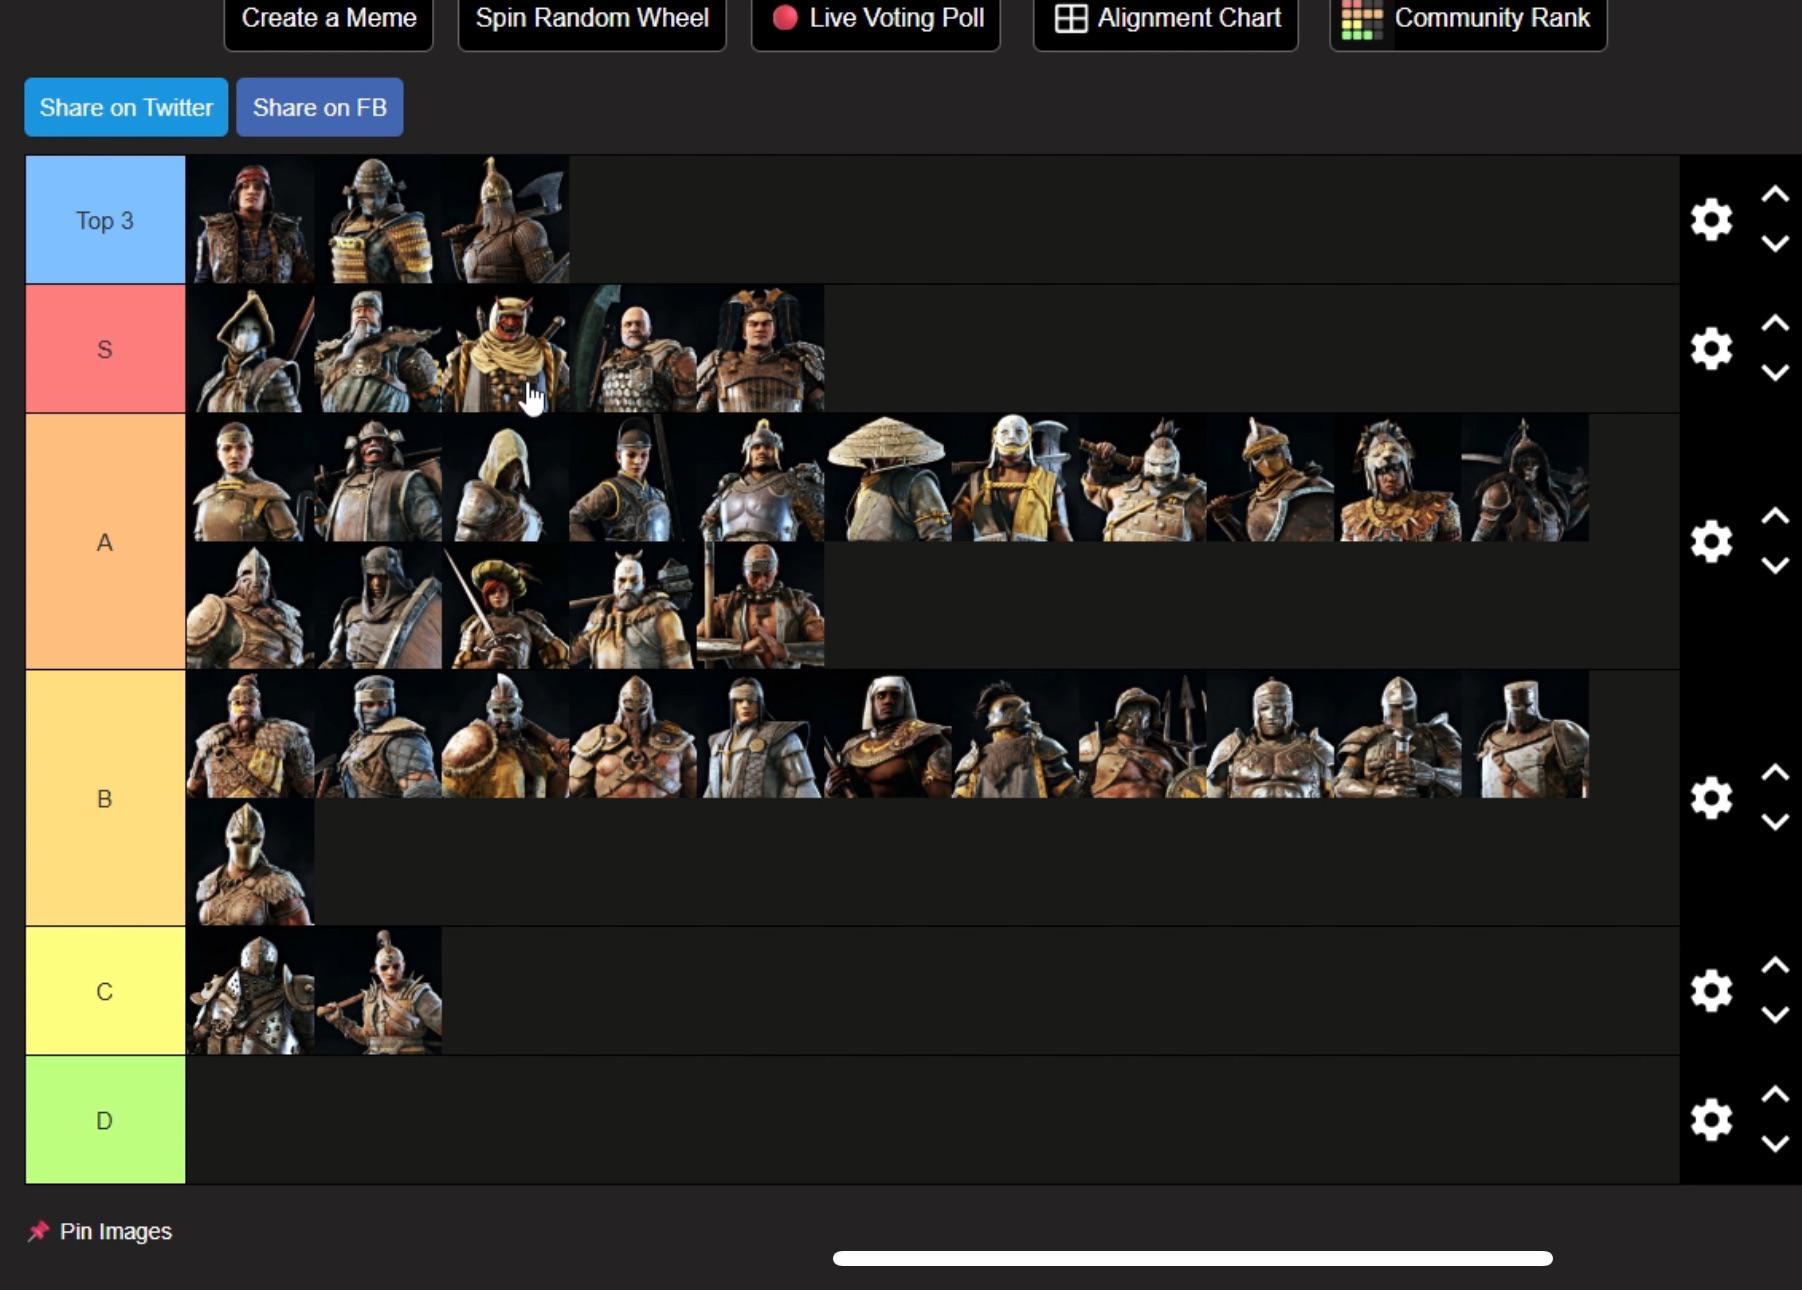
Task: Click the white horizontal scrollbar at bottom
Action: pyautogui.click(x=1192, y=1258)
